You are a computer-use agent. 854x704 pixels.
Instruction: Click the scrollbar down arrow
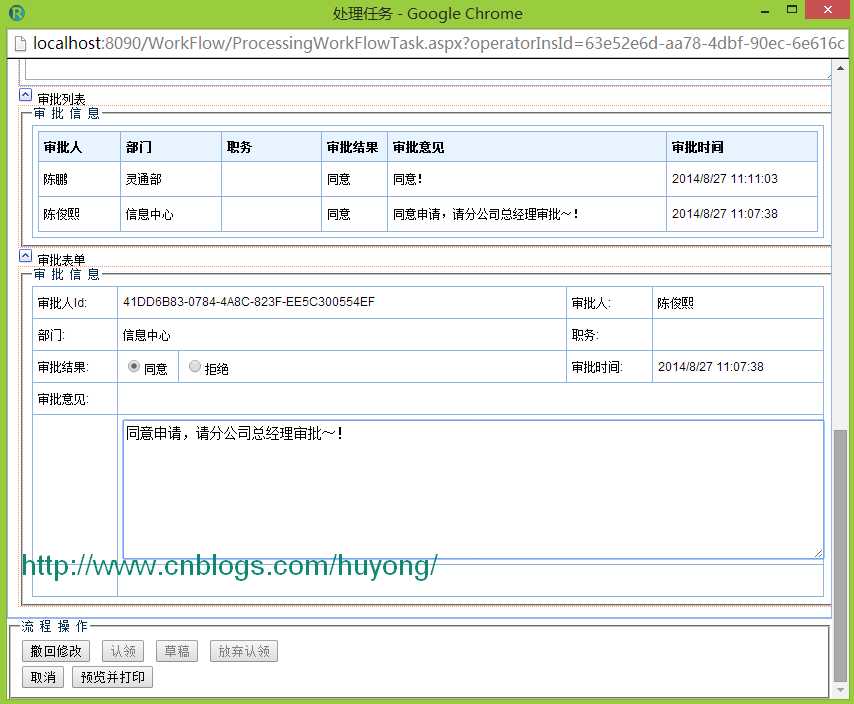(840, 690)
